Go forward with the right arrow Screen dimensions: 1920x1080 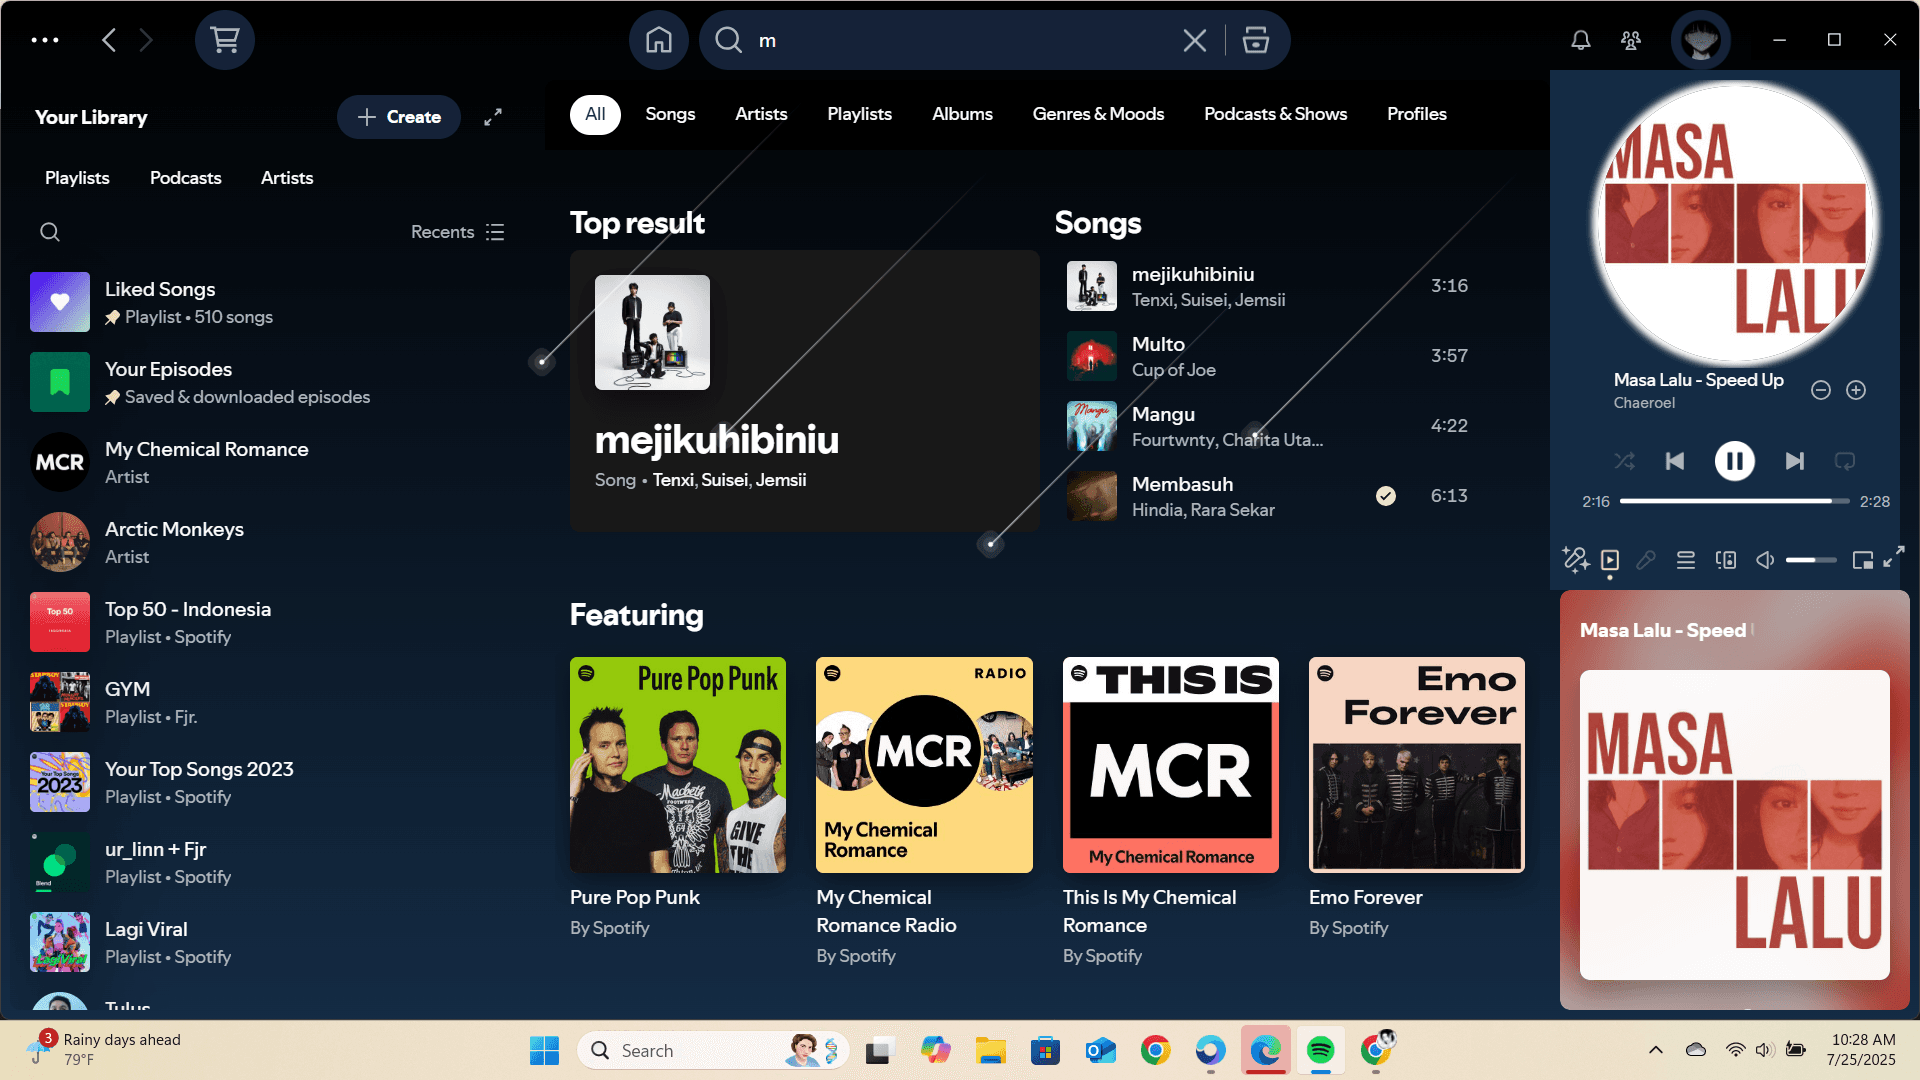pyautogui.click(x=146, y=40)
